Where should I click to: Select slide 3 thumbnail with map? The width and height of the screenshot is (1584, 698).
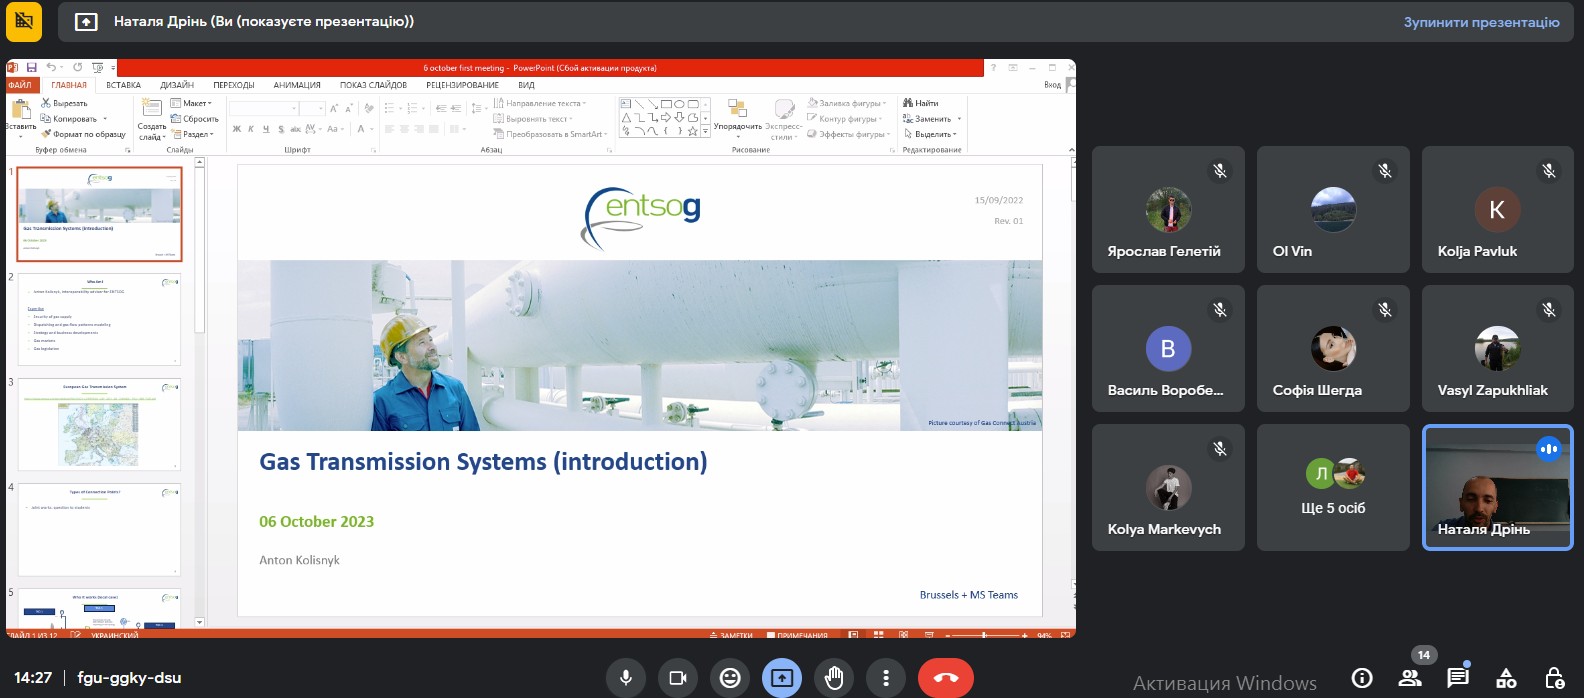tap(98, 424)
